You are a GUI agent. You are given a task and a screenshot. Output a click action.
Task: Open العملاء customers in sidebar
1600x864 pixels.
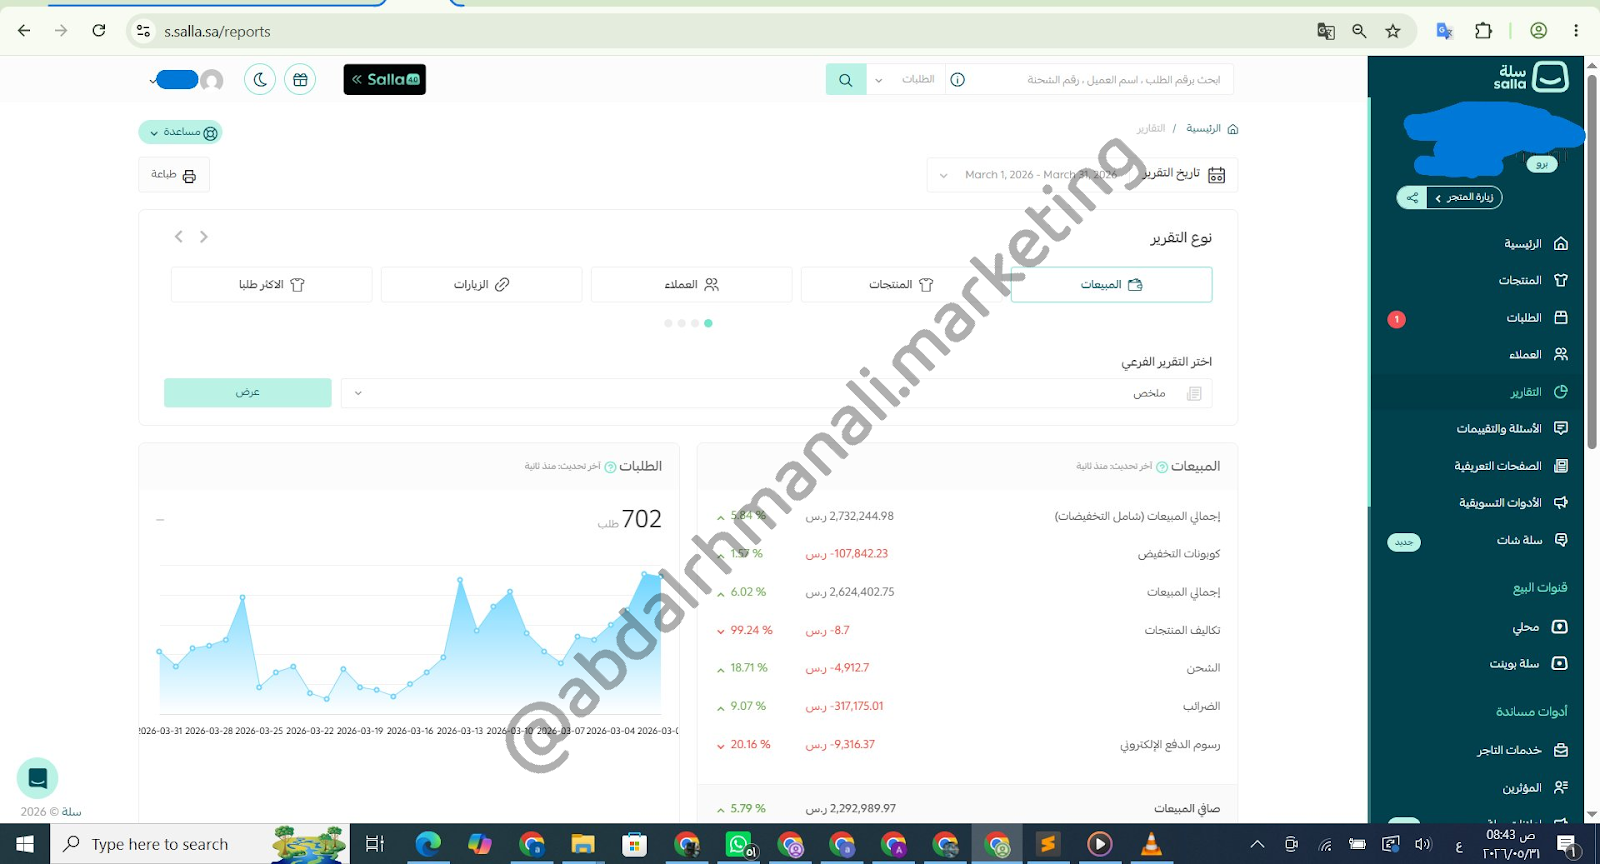point(1538,355)
